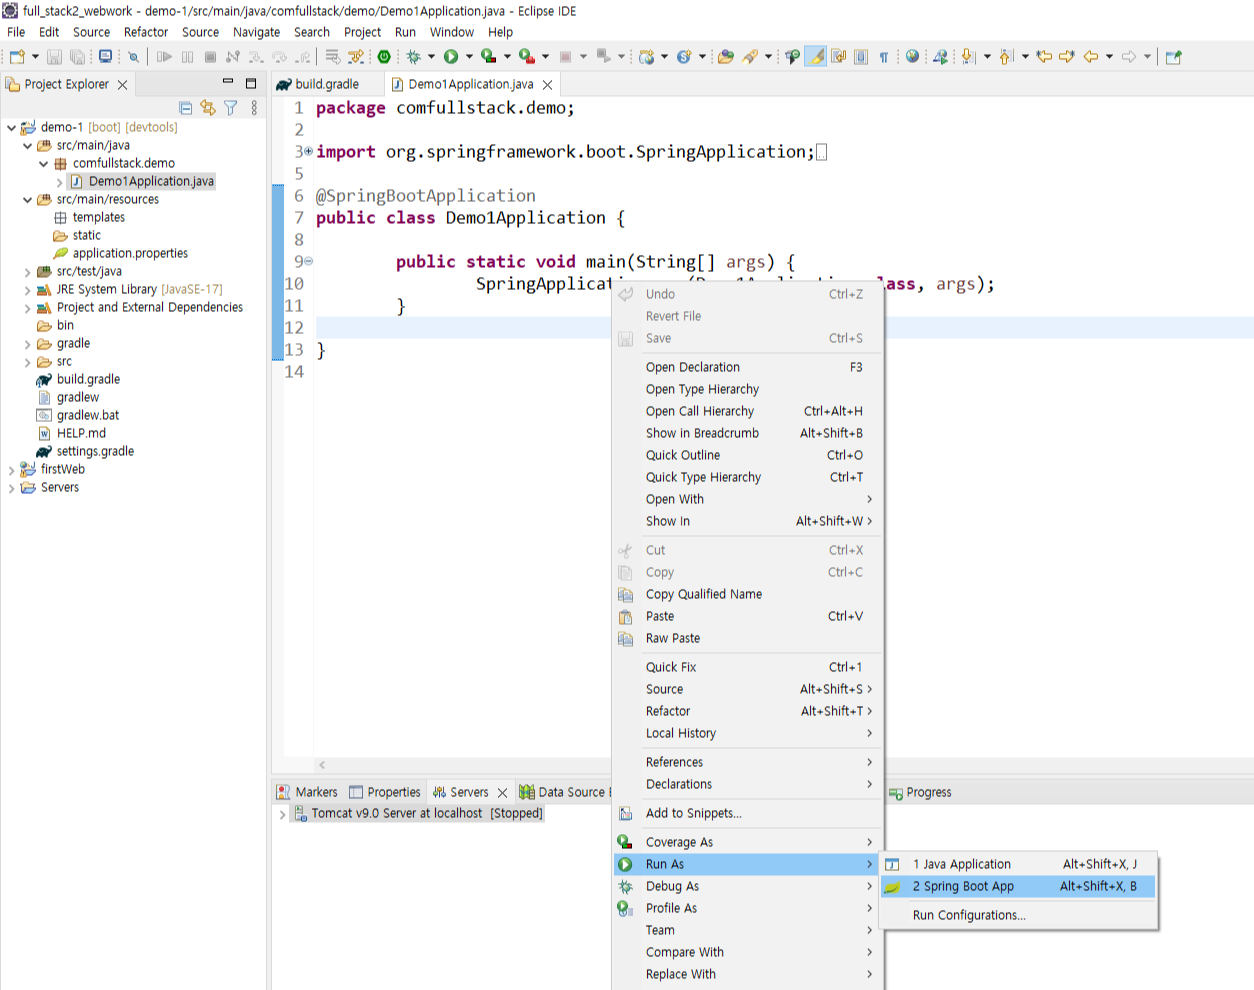Image resolution: width=1254 pixels, height=990 pixels.
Task: Choose Run Configurations... in submenu
Action: [969, 915]
